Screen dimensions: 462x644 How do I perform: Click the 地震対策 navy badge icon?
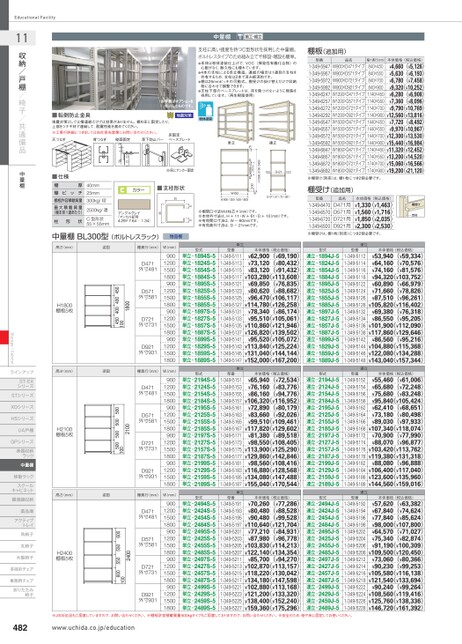pyautogui.click(x=184, y=116)
